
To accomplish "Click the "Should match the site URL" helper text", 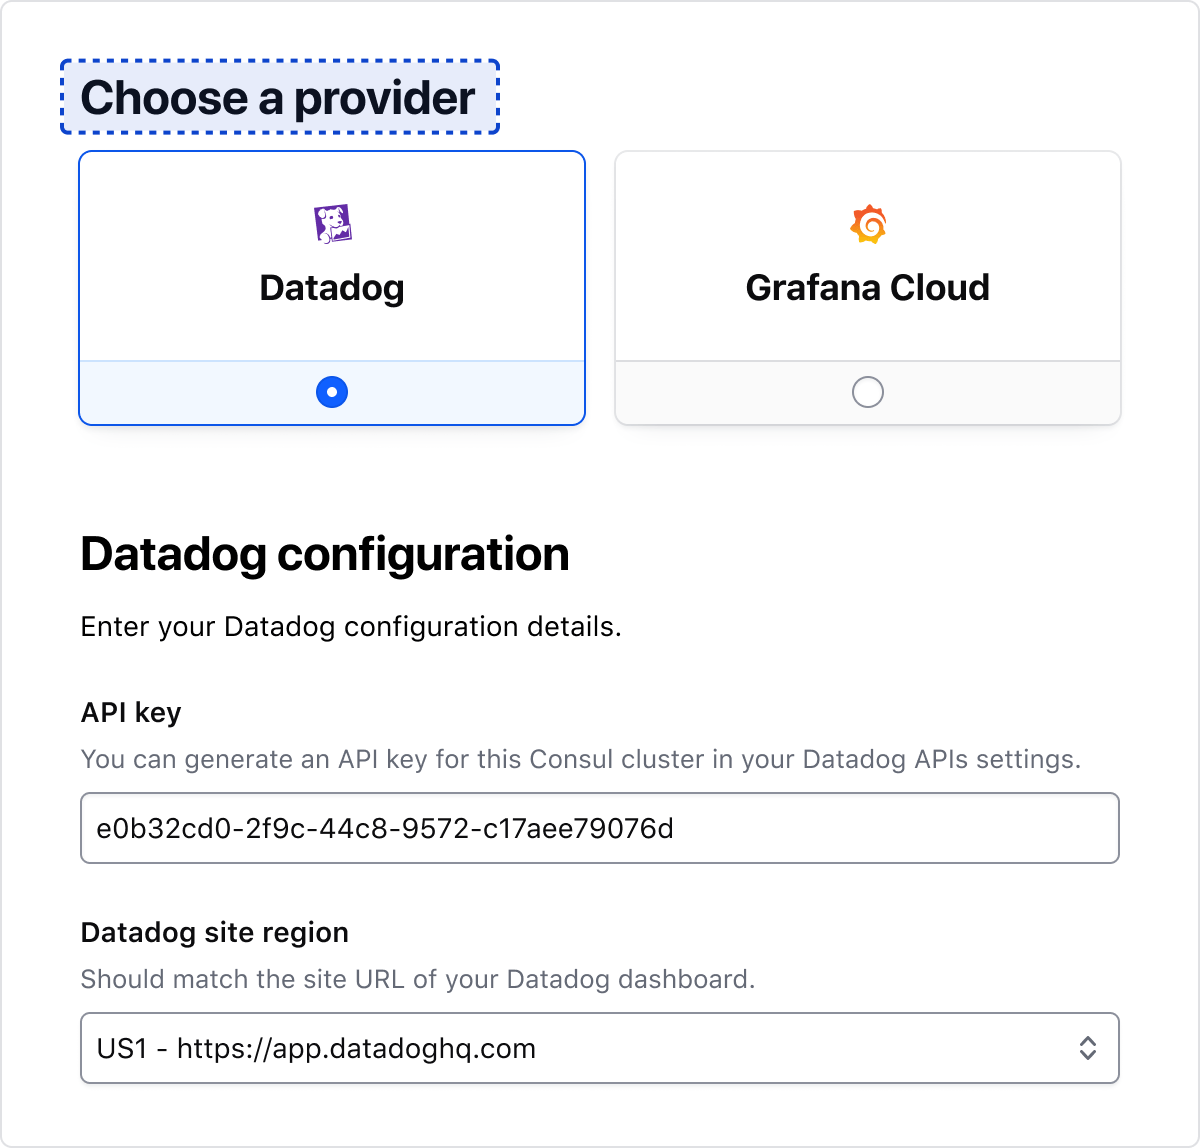I will point(417,978).
